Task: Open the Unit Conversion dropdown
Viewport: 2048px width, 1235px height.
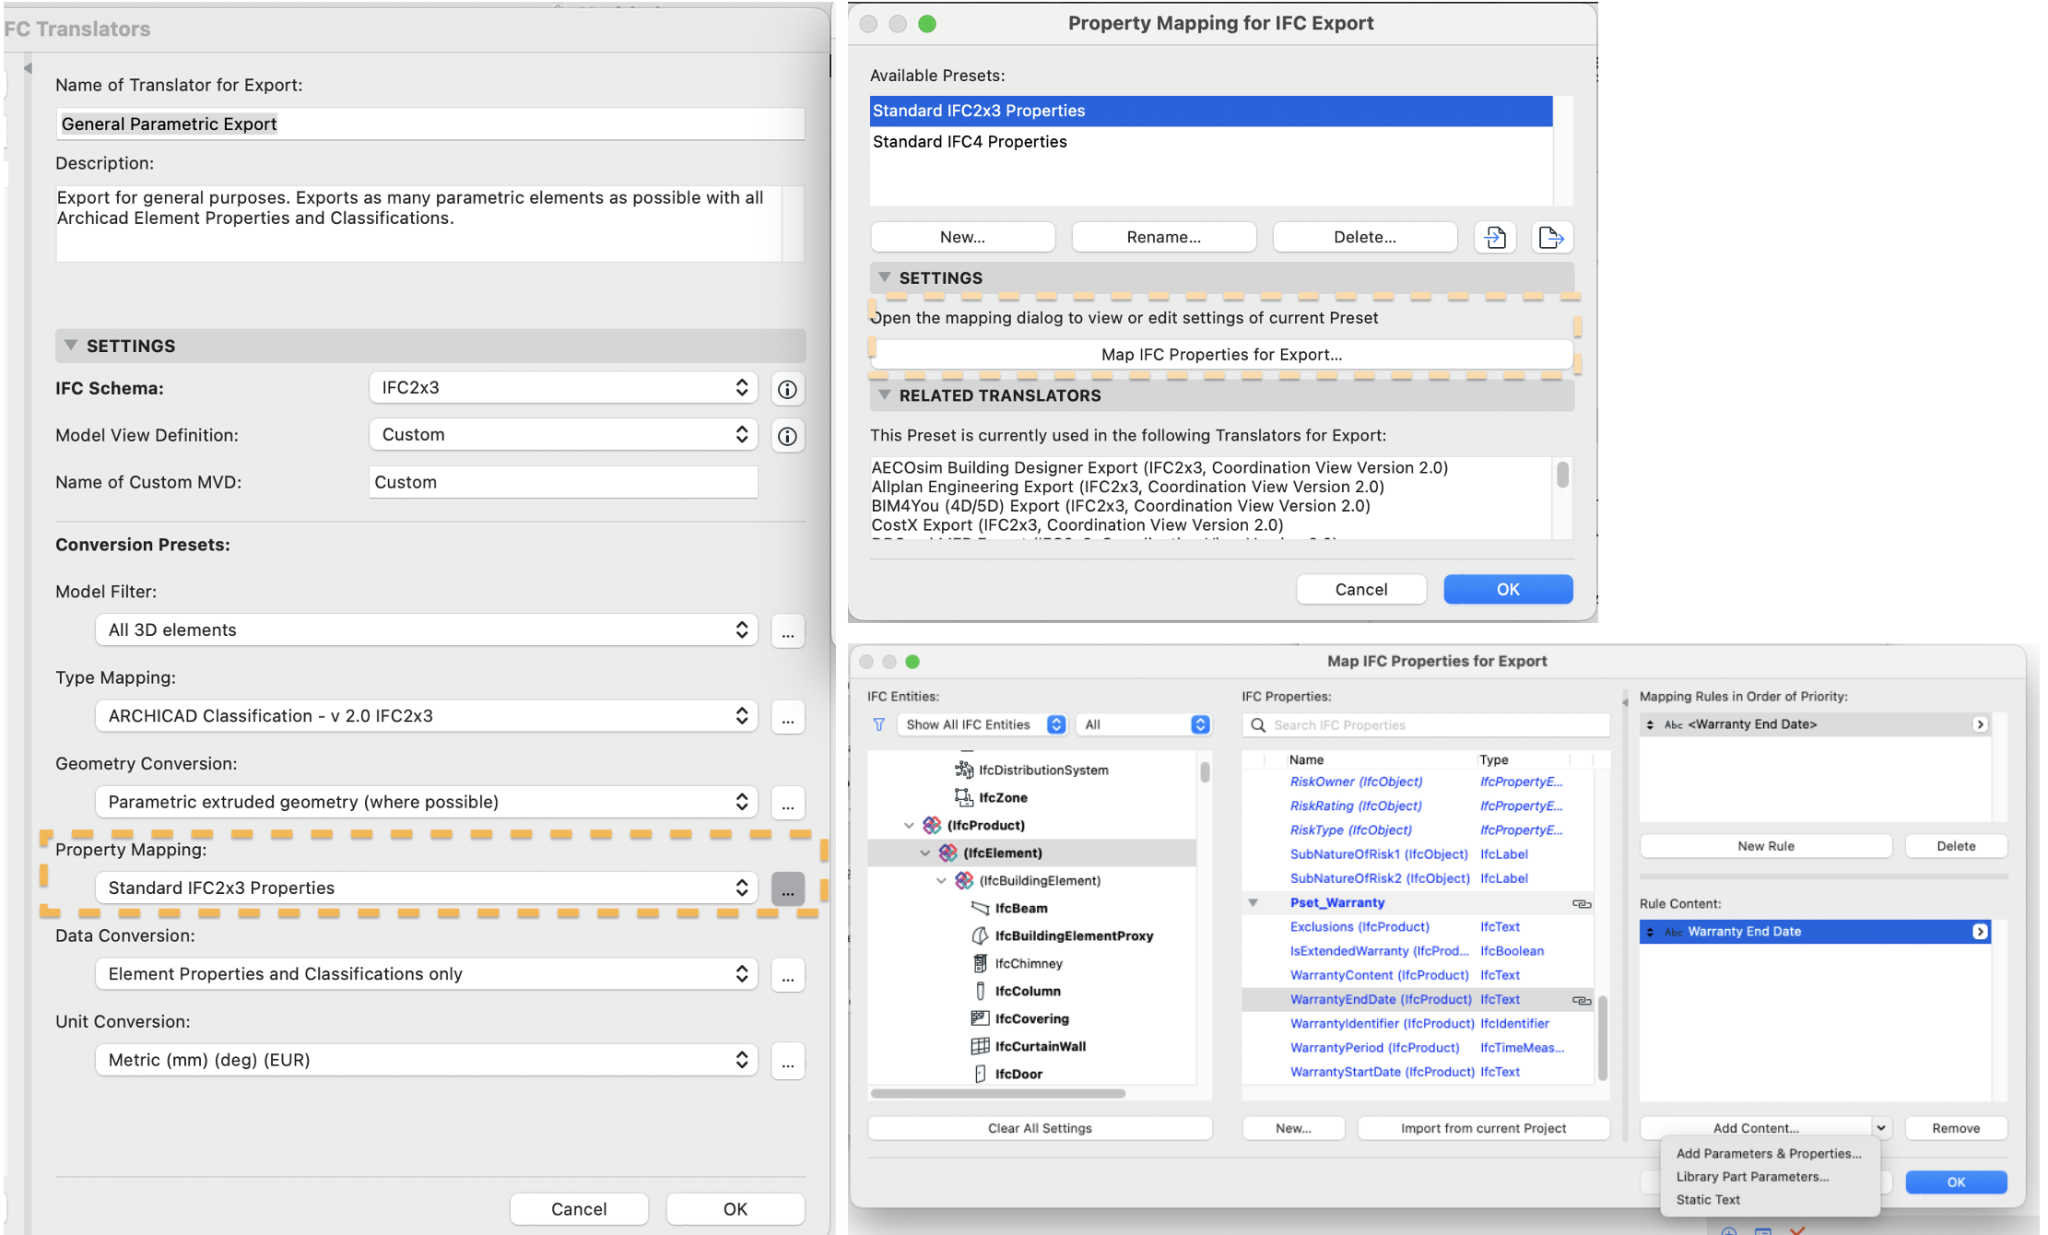Action: (x=426, y=1060)
